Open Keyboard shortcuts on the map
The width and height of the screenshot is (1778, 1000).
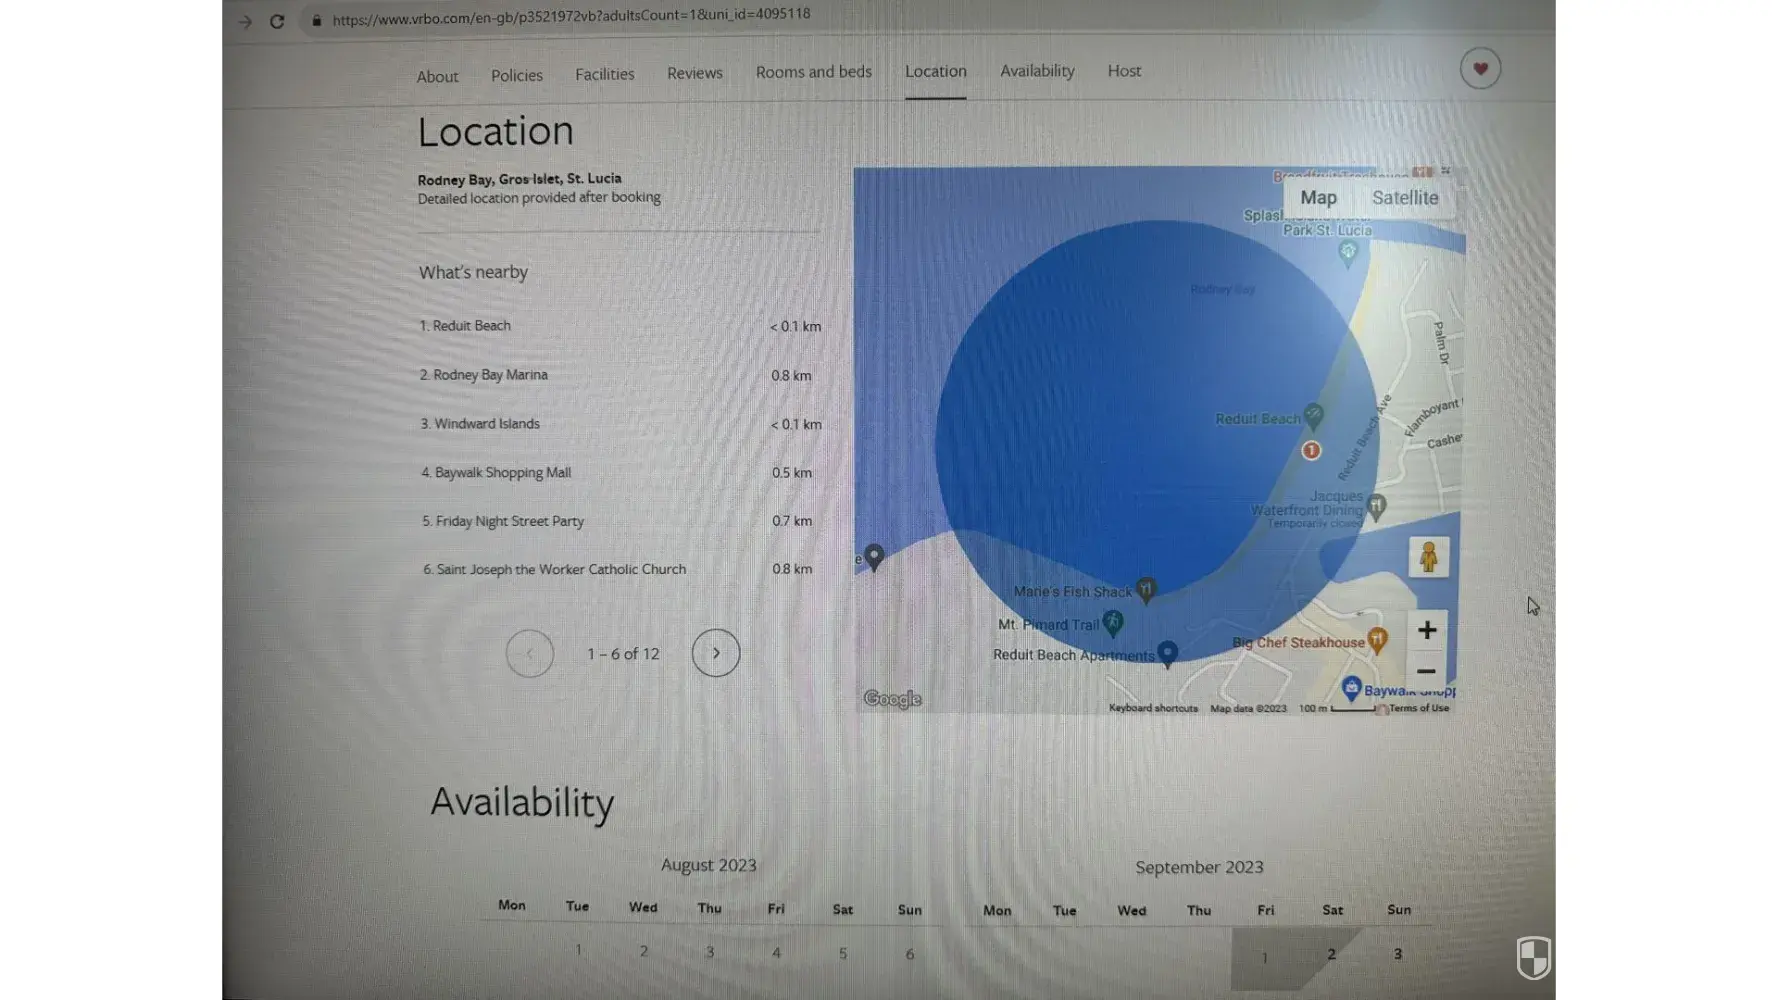[x=1153, y=708]
